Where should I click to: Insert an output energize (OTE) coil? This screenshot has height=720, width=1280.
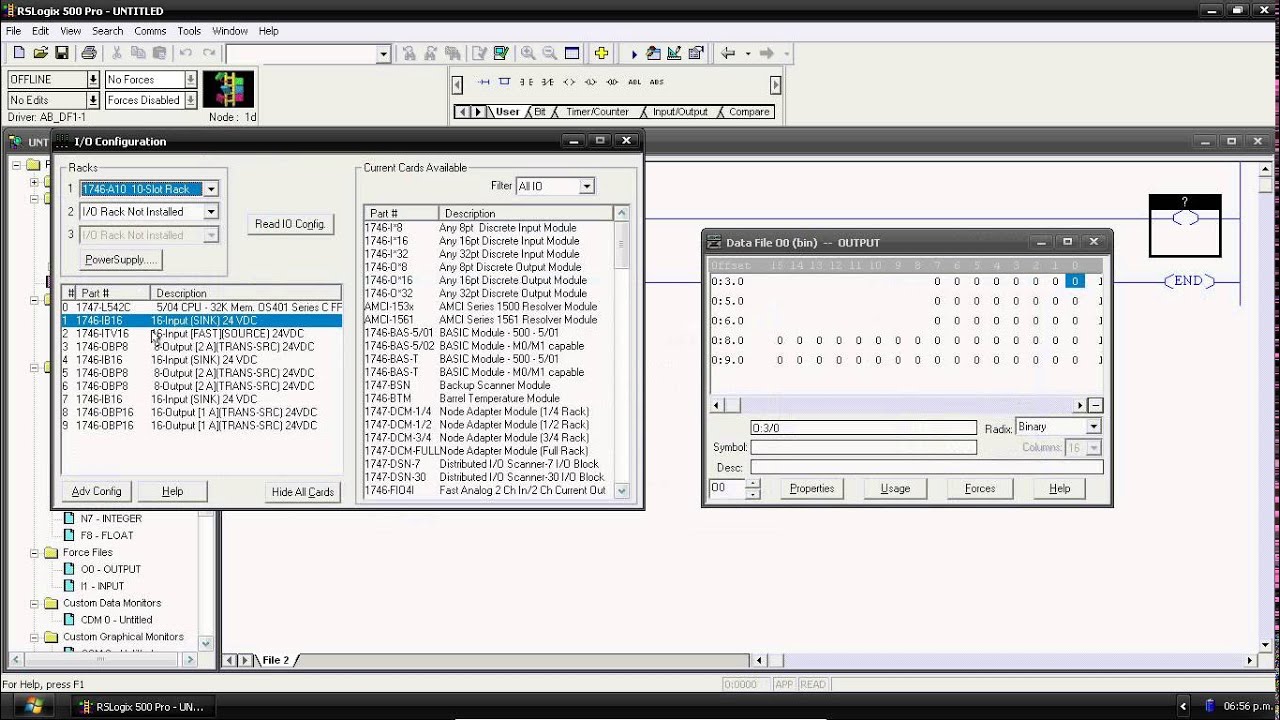(569, 82)
